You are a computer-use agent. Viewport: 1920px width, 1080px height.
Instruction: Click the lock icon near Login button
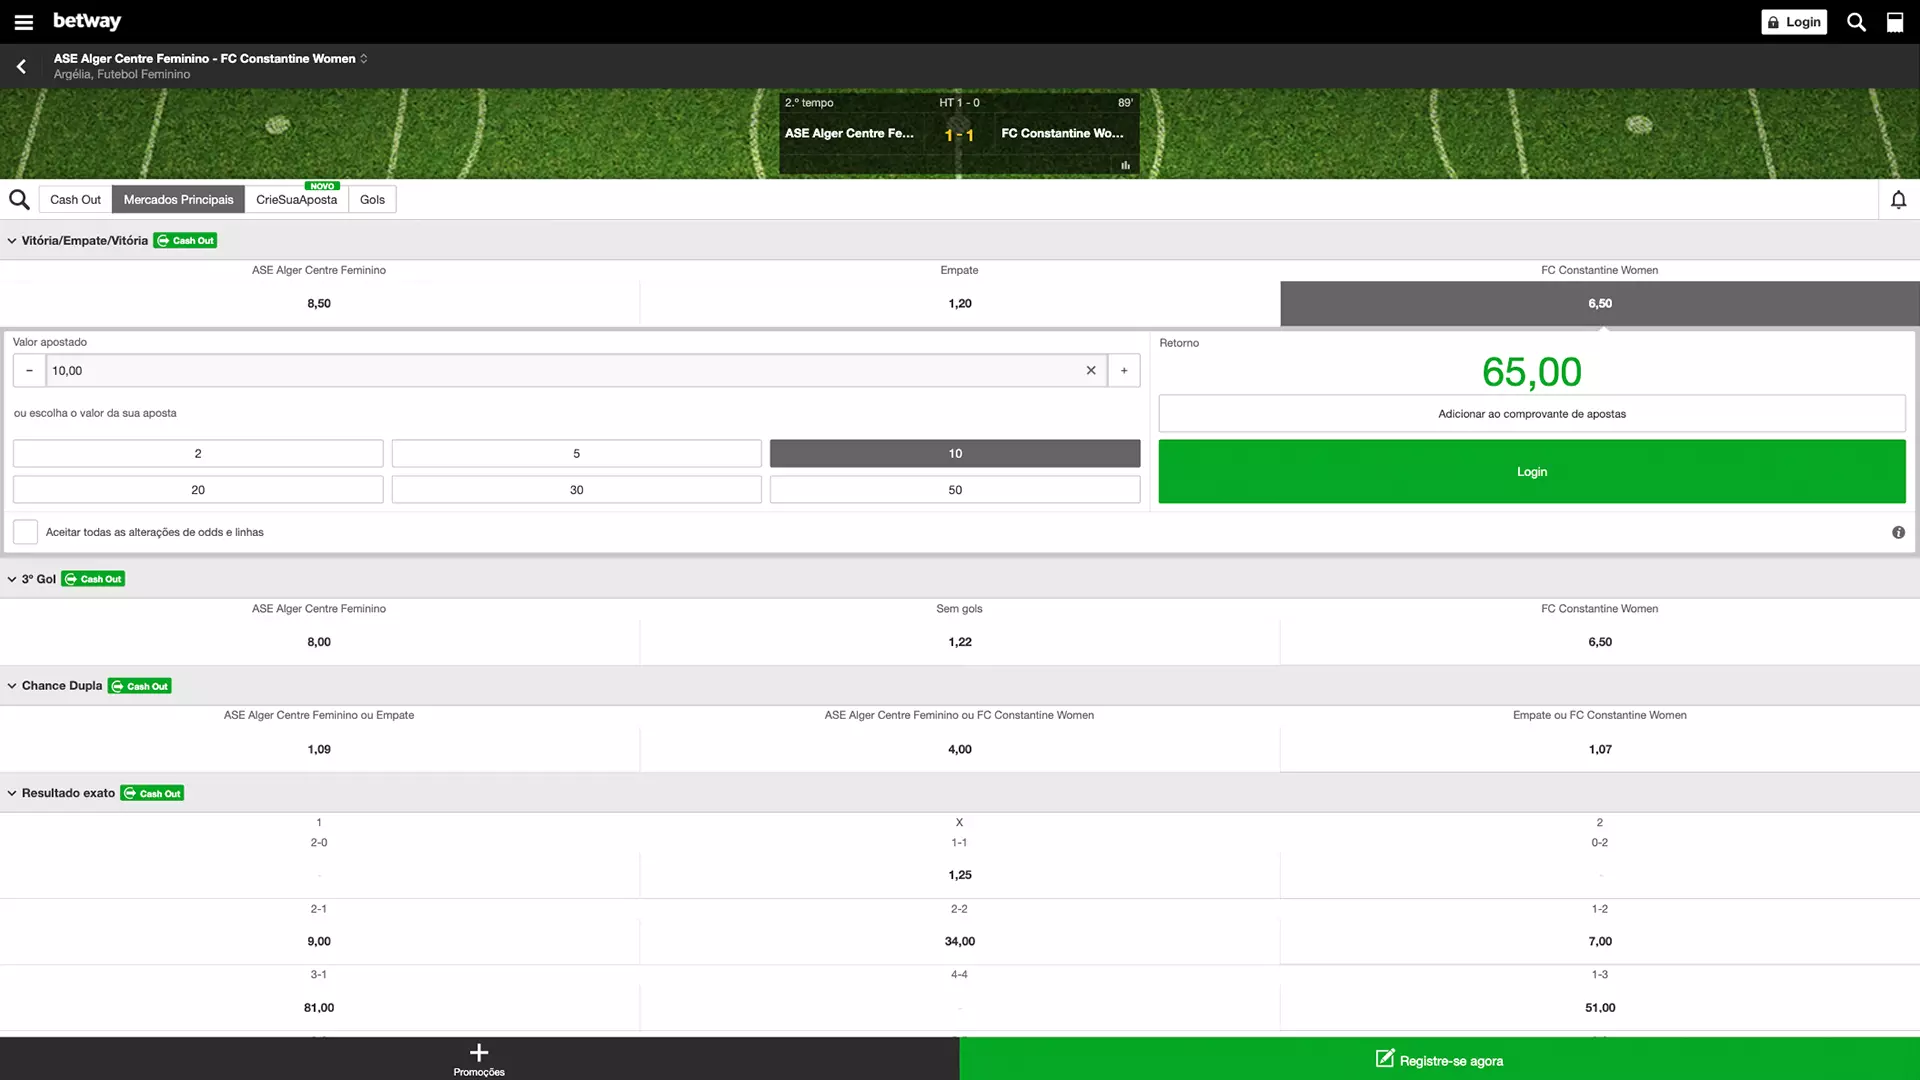click(x=1774, y=21)
